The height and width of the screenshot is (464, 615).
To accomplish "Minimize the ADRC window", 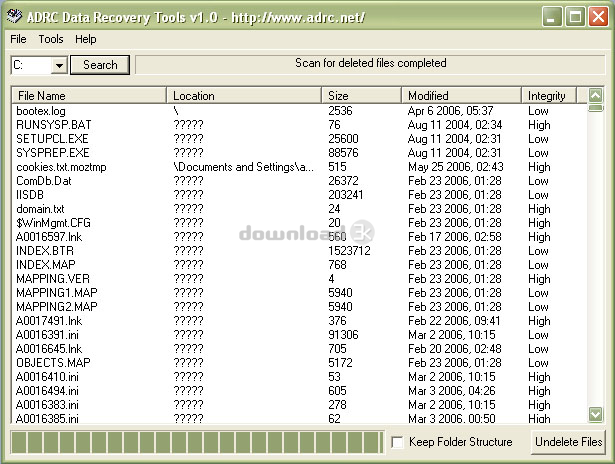I will click(x=552, y=17).
